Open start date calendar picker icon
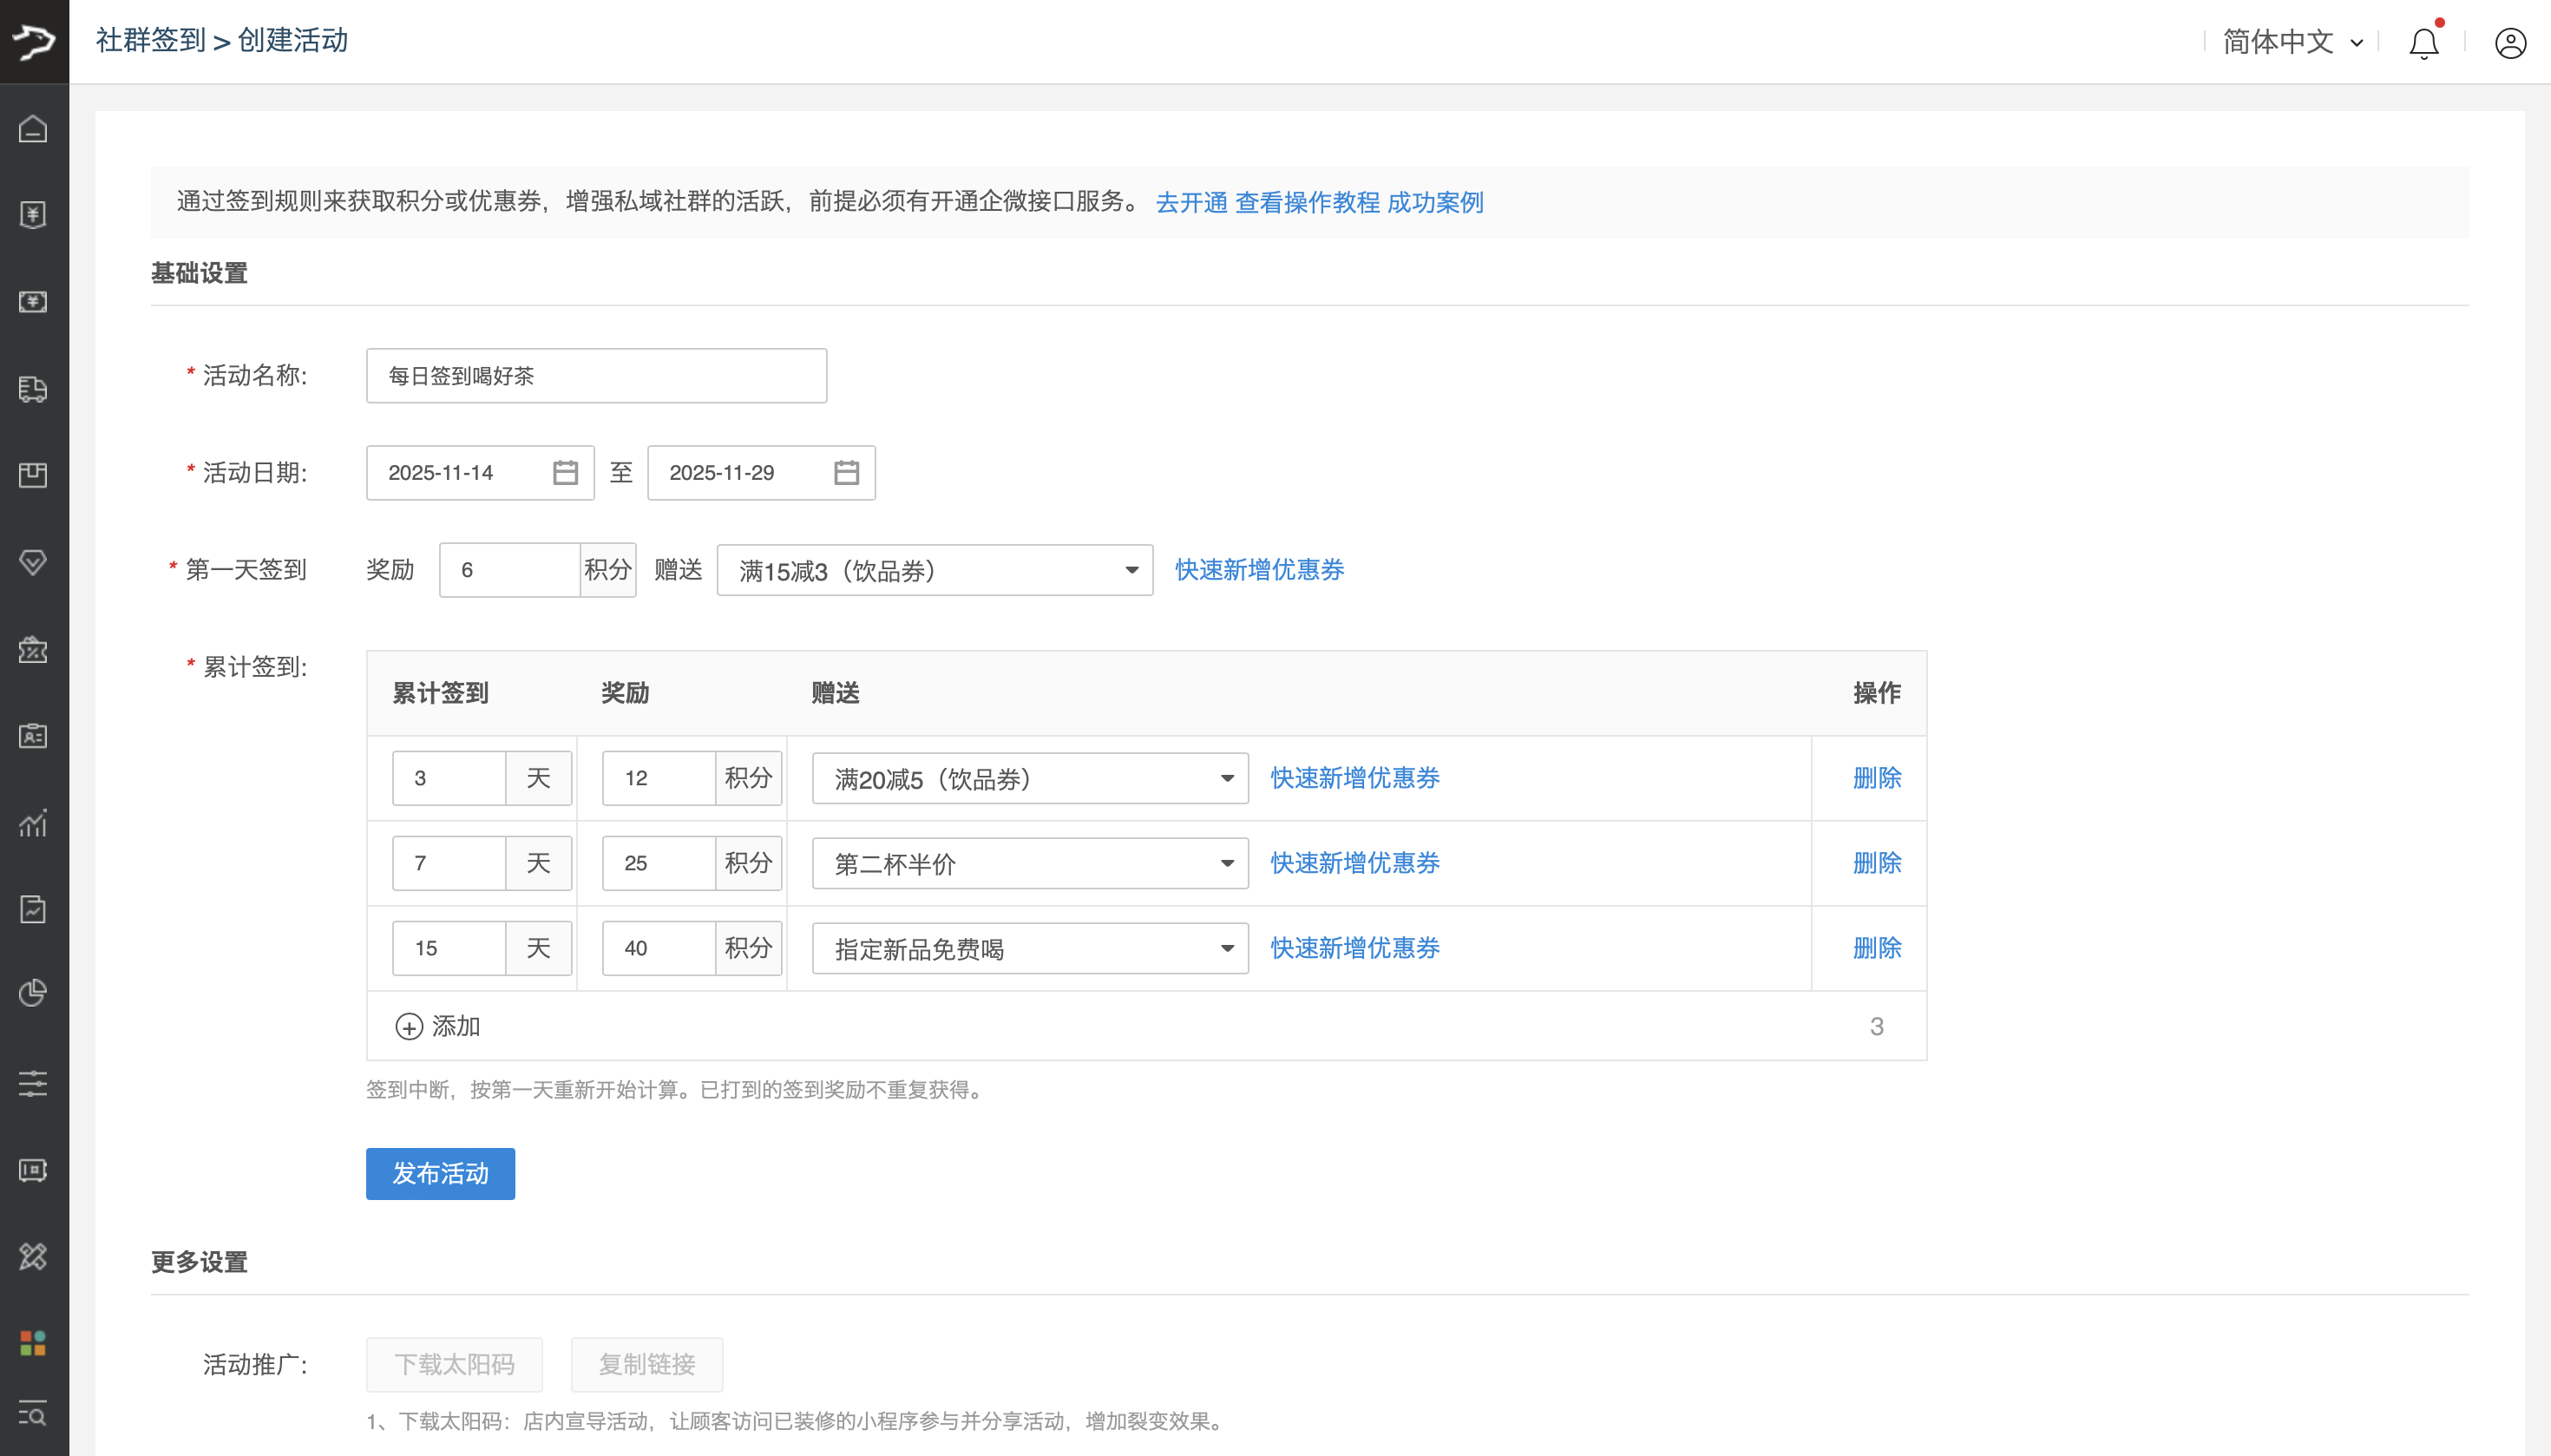This screenshot has width=2551, height=1456. click(x=565, y=473)
